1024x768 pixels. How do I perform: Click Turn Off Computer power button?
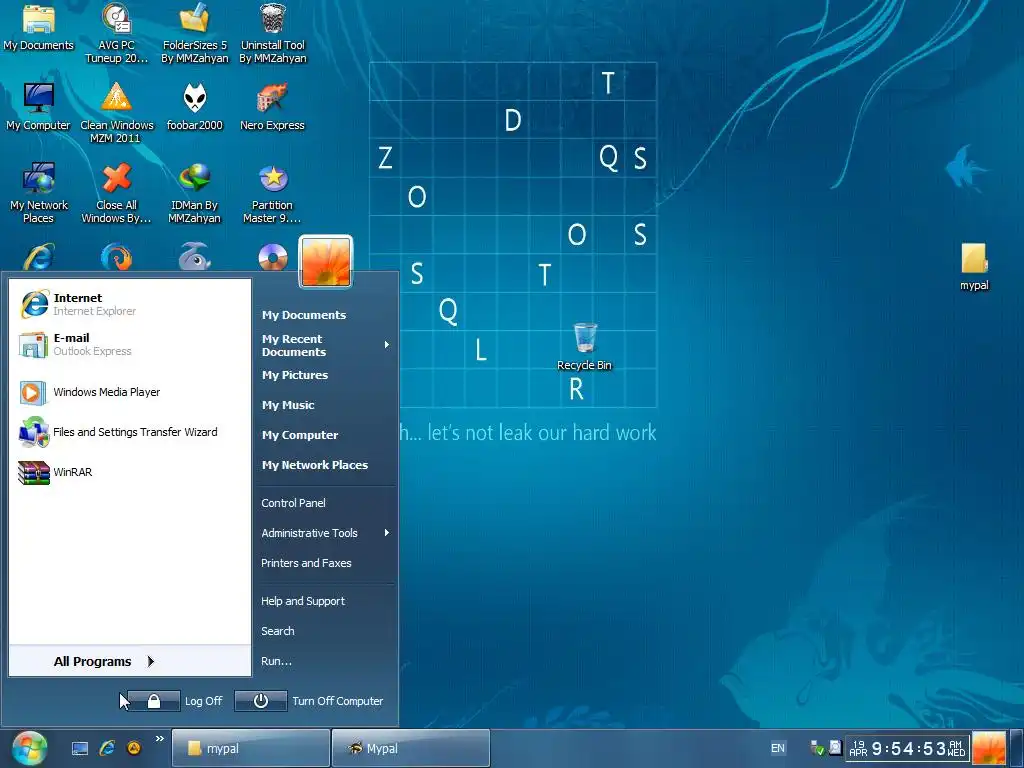(x=261, y=701)
